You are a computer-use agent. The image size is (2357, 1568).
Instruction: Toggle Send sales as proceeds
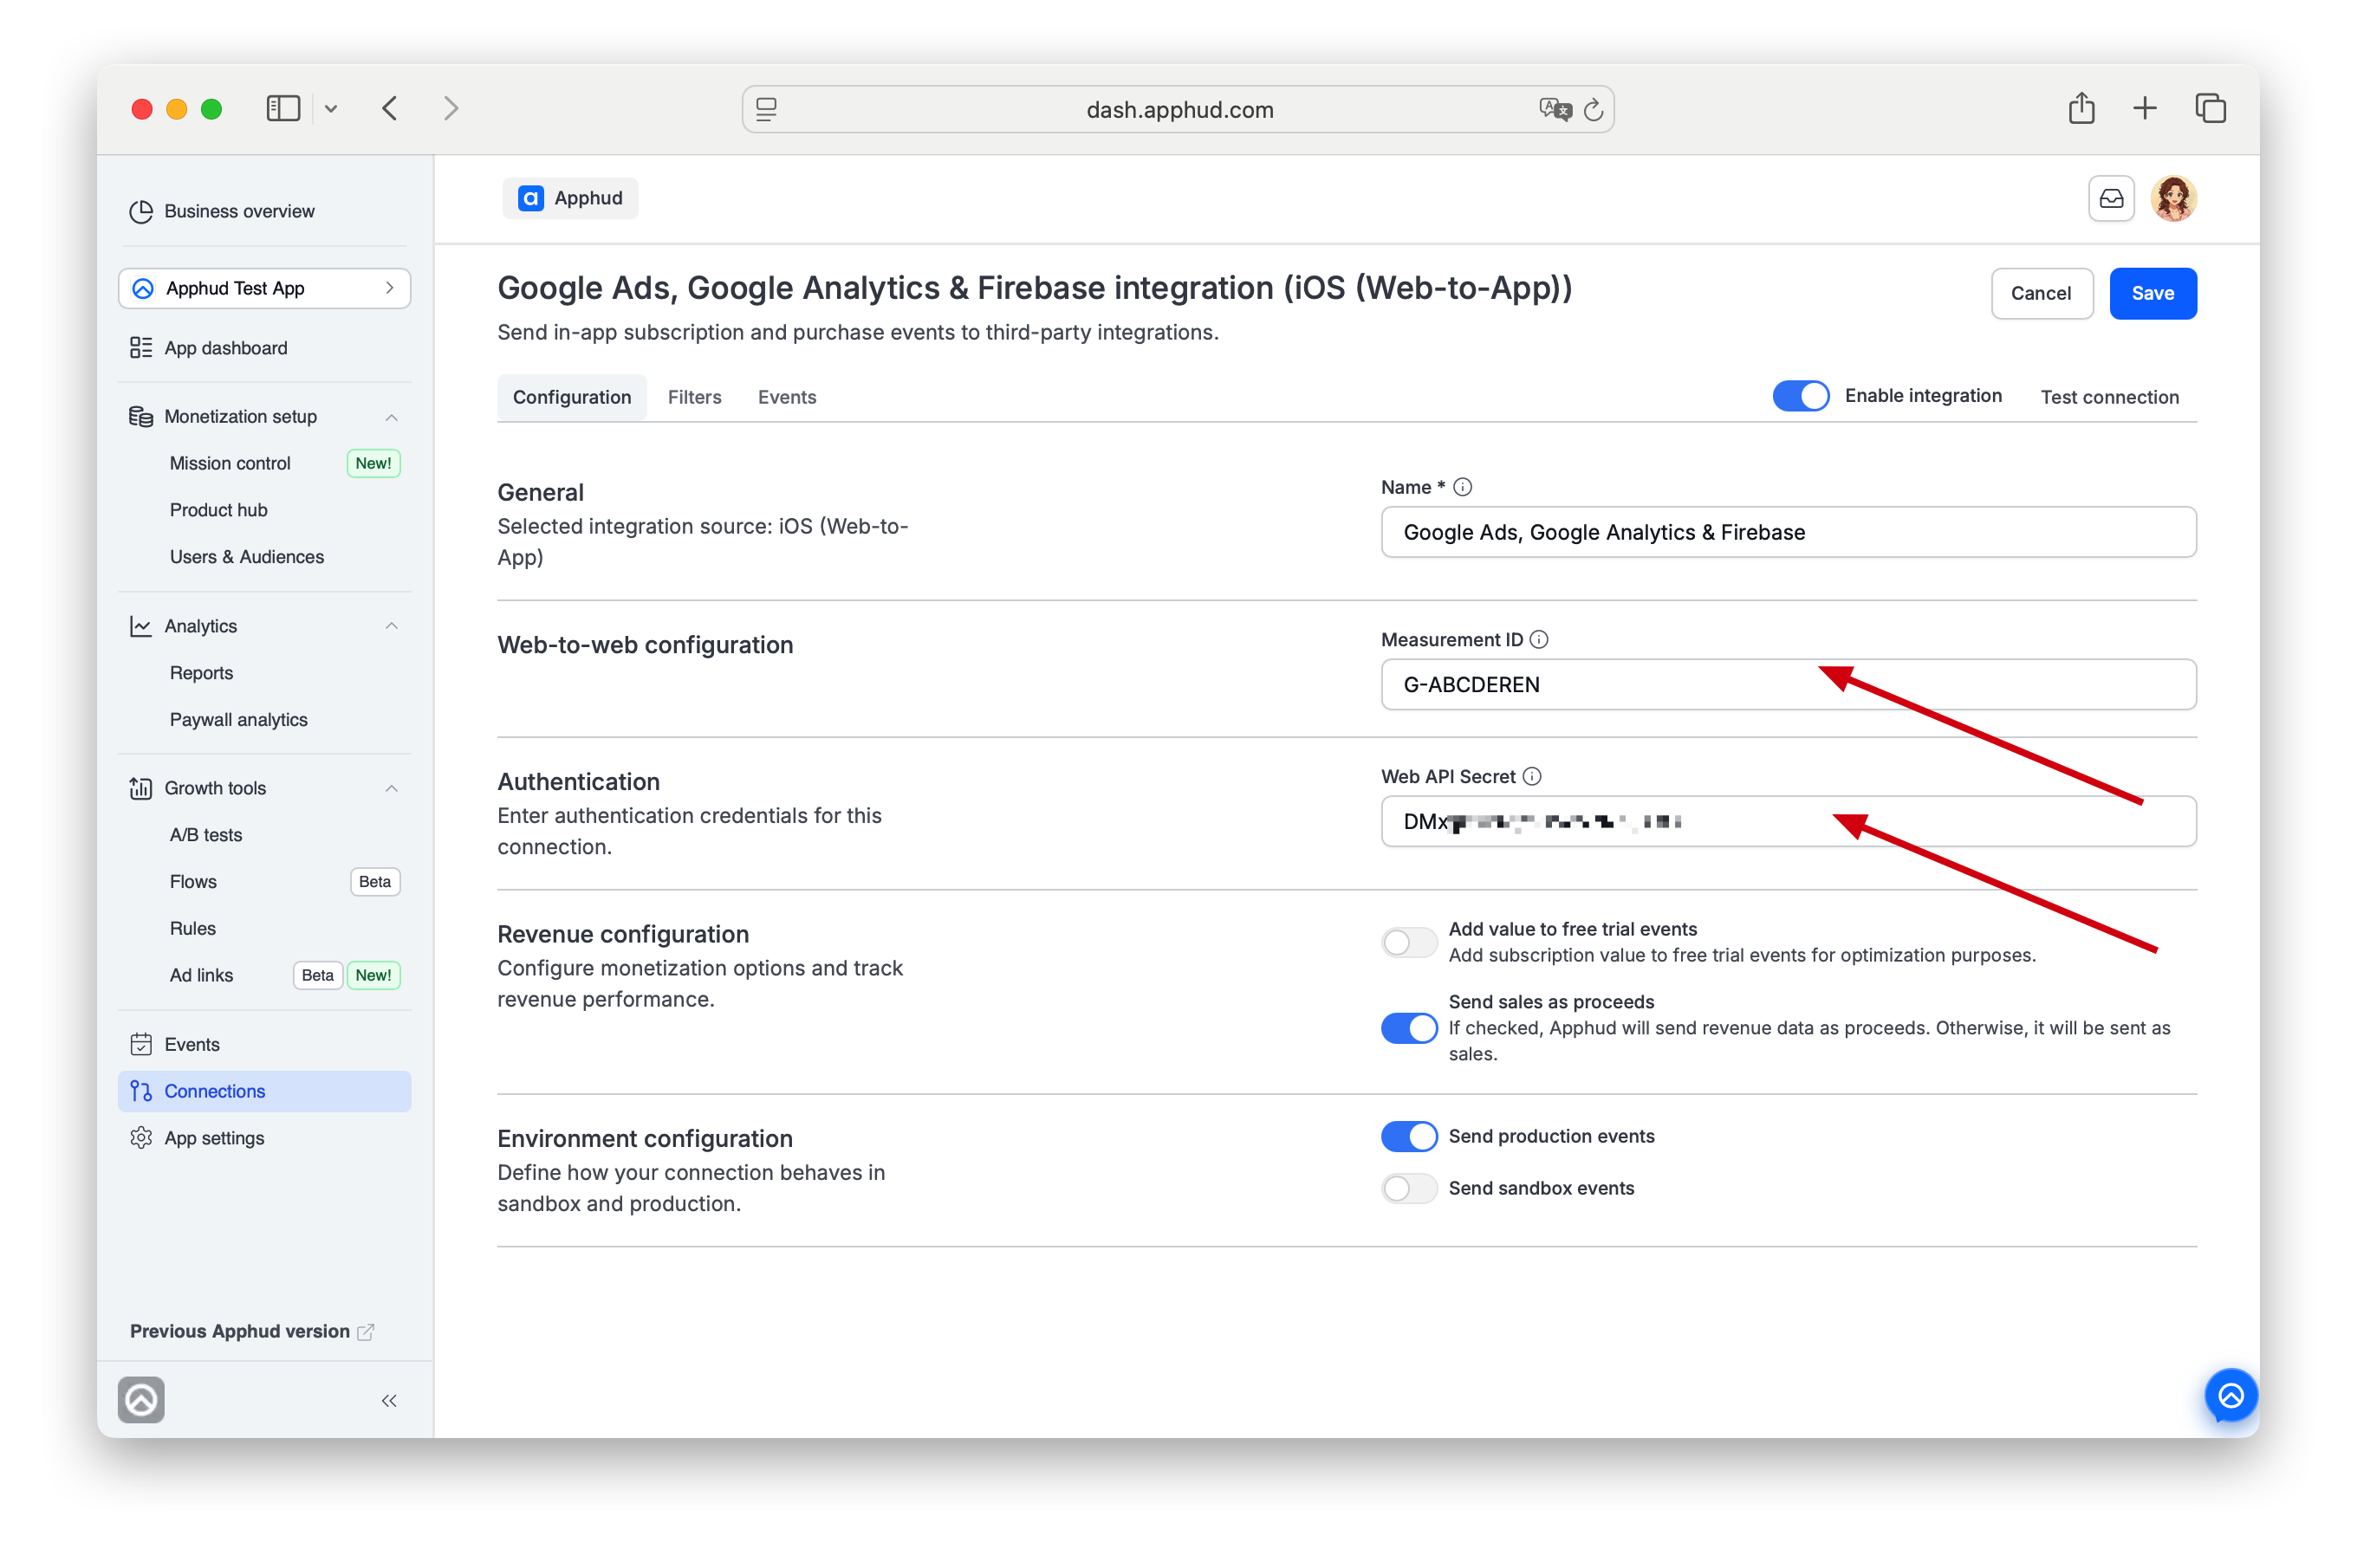pyautogui.click(x=1409, y=1028)
